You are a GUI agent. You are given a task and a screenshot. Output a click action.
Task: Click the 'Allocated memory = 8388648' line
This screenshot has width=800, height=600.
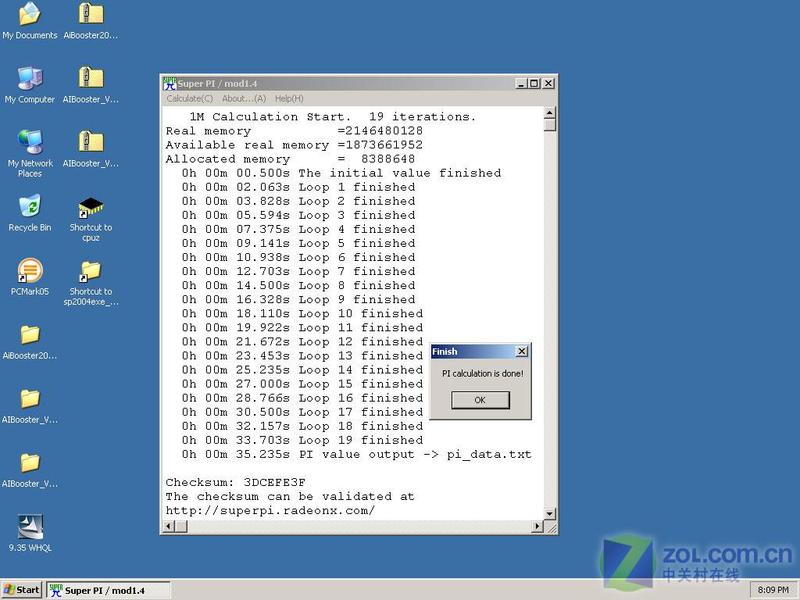[x=290, y=159]
